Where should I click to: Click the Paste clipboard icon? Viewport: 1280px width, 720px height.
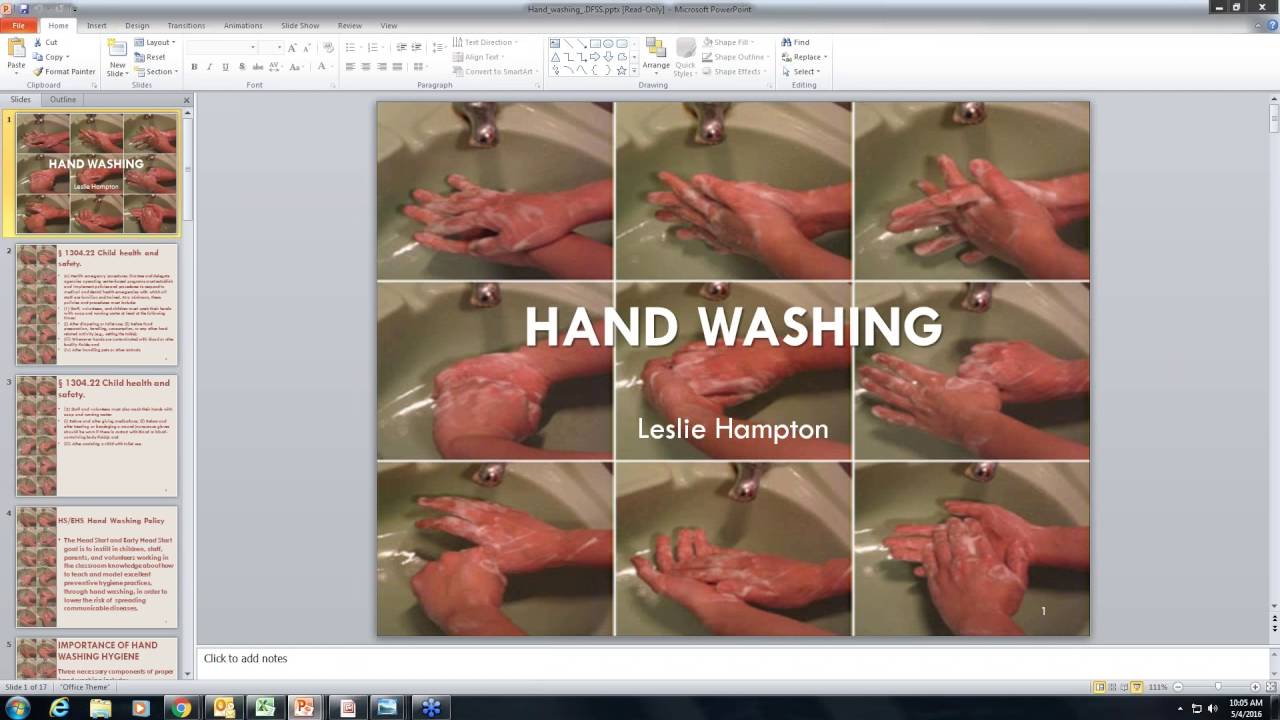pyautogui.click(x=16, y=48)
